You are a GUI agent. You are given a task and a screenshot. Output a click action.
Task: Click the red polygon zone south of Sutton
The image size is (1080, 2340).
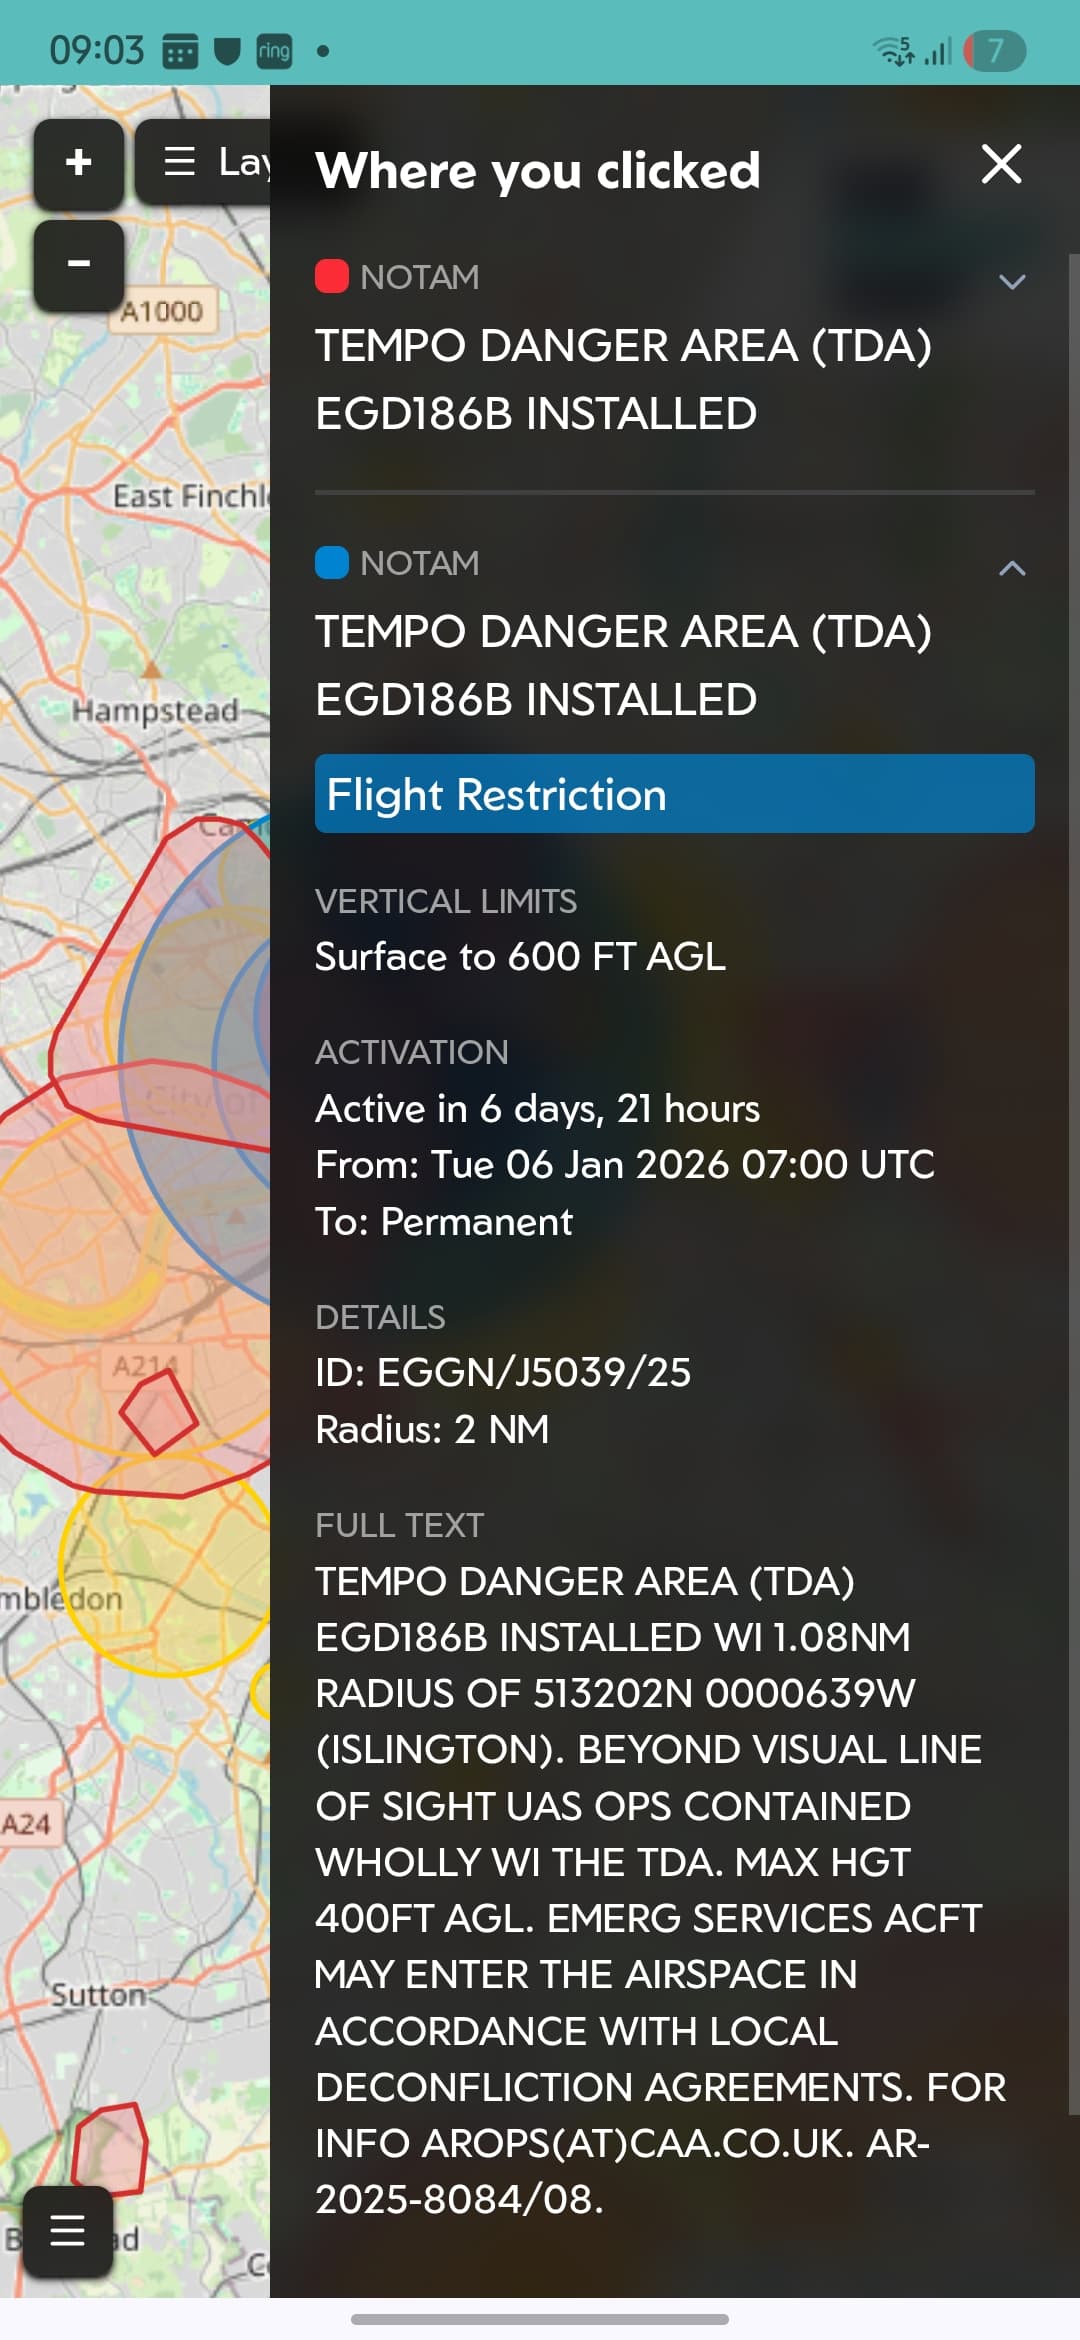(x=110, y=2148)
